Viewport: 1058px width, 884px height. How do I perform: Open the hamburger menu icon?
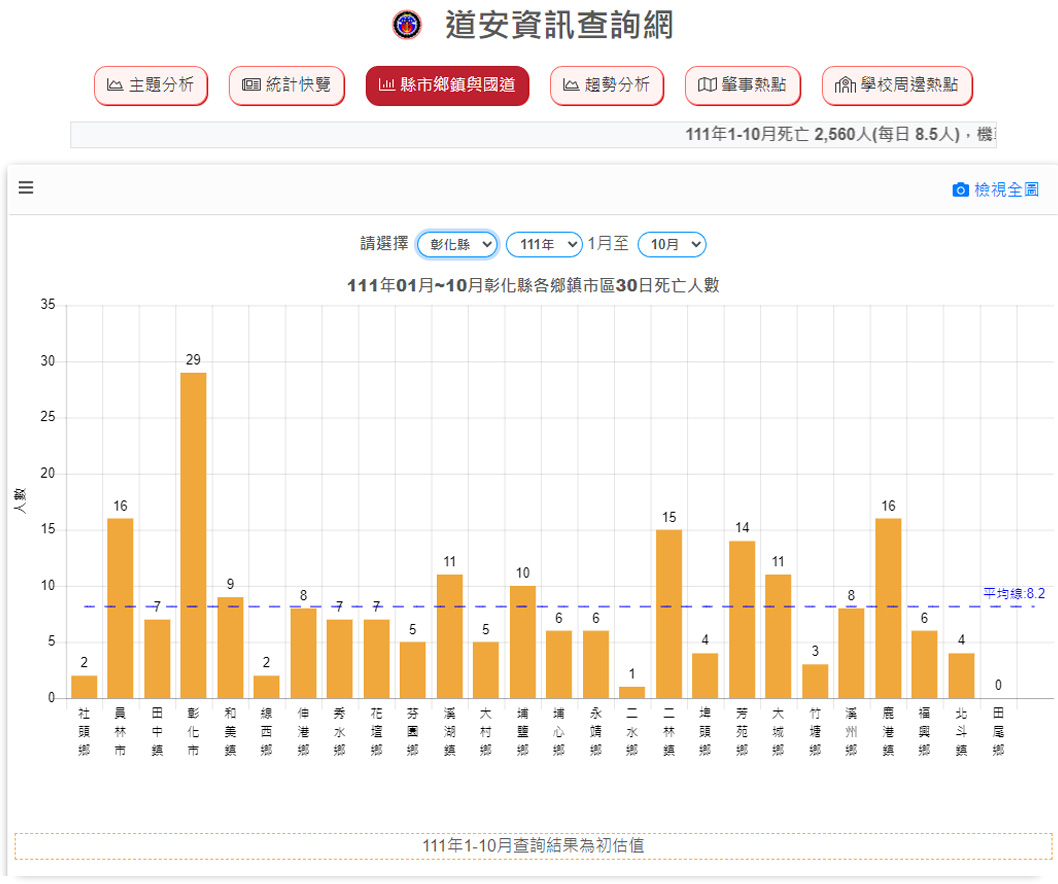pyautogui.click(x=26, y=188)
